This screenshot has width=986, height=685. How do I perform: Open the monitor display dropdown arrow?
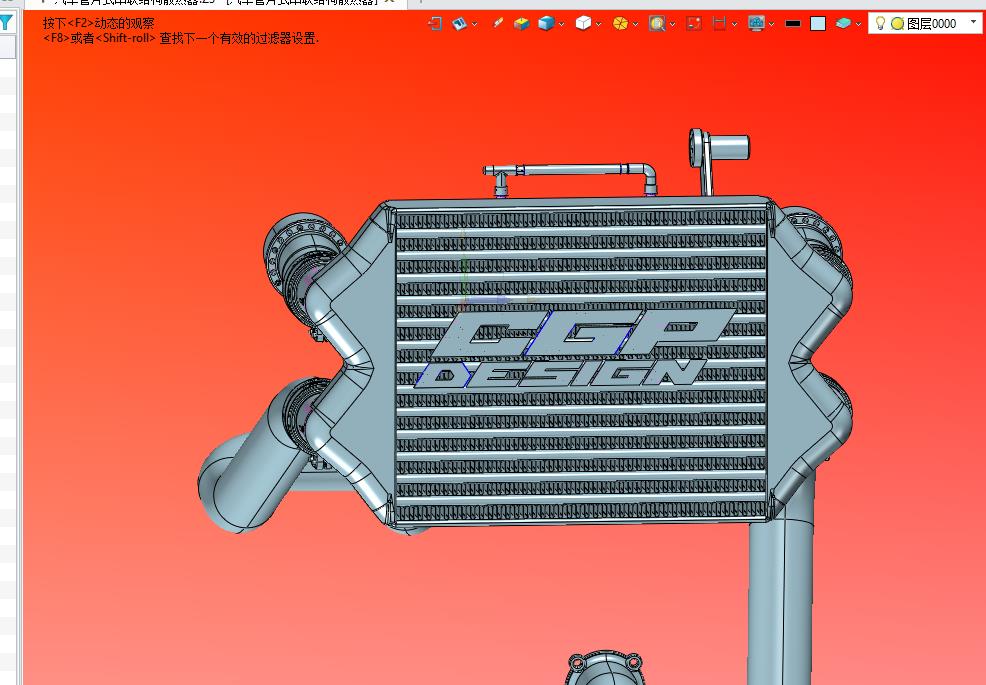click(x=772, y=24)
